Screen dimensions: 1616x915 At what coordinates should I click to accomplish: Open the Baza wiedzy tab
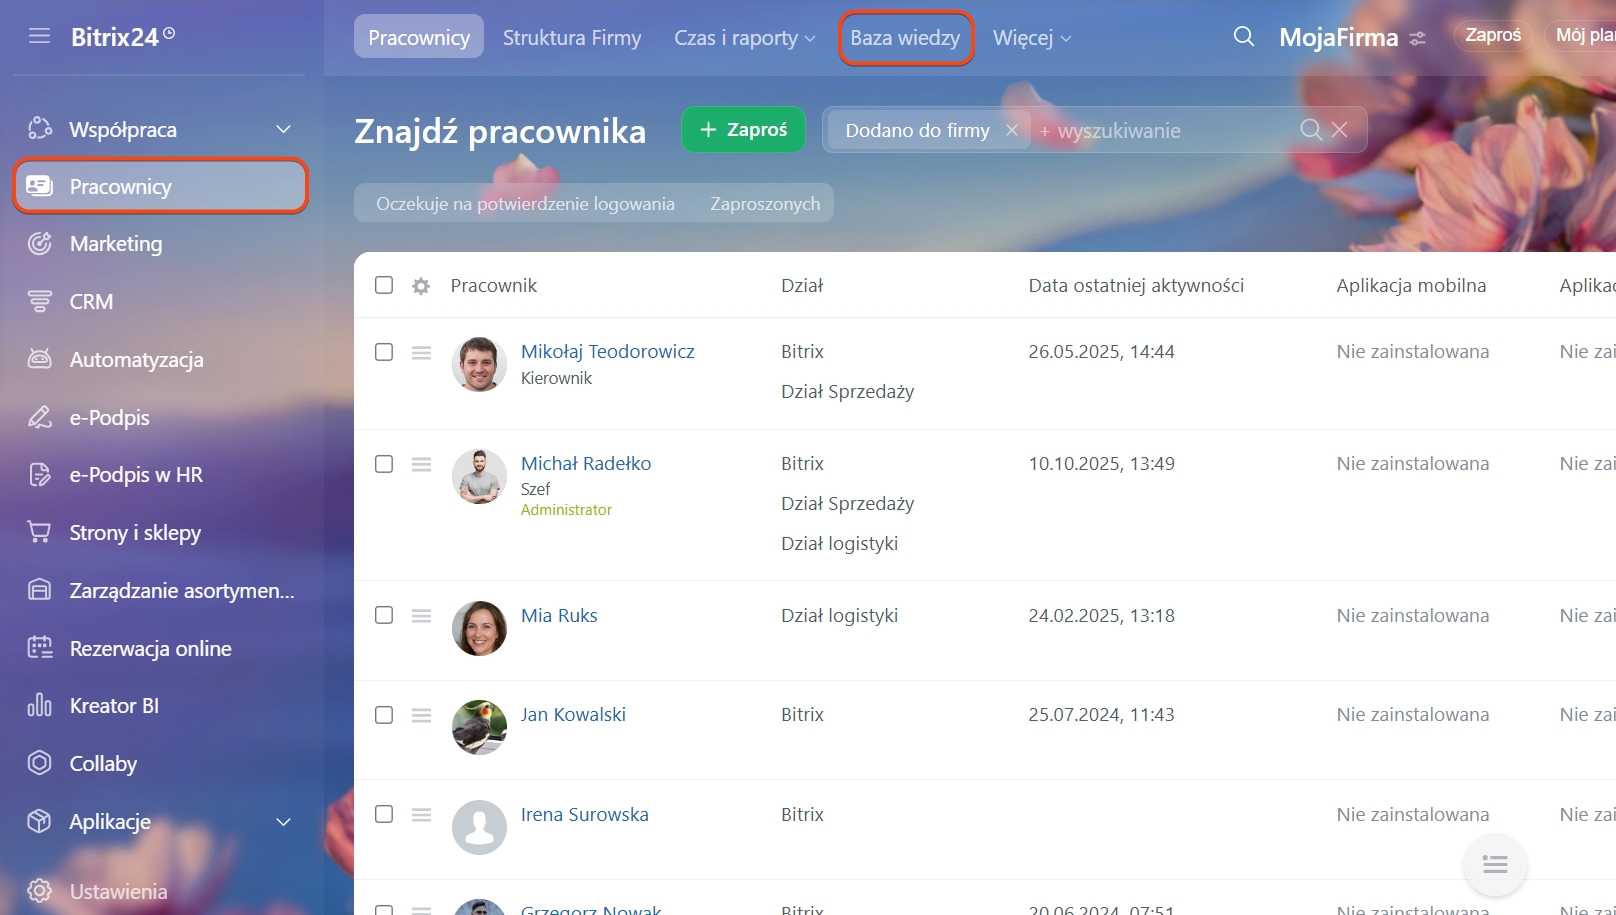905,38
